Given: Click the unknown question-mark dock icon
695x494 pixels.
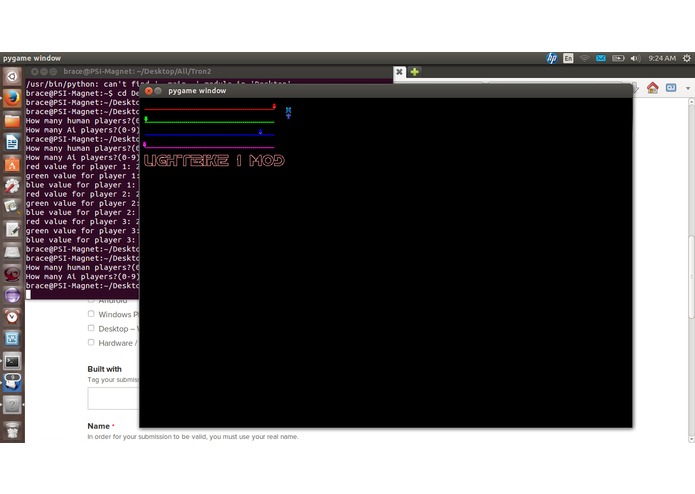Looking at the screenshot, I should 12,405.
